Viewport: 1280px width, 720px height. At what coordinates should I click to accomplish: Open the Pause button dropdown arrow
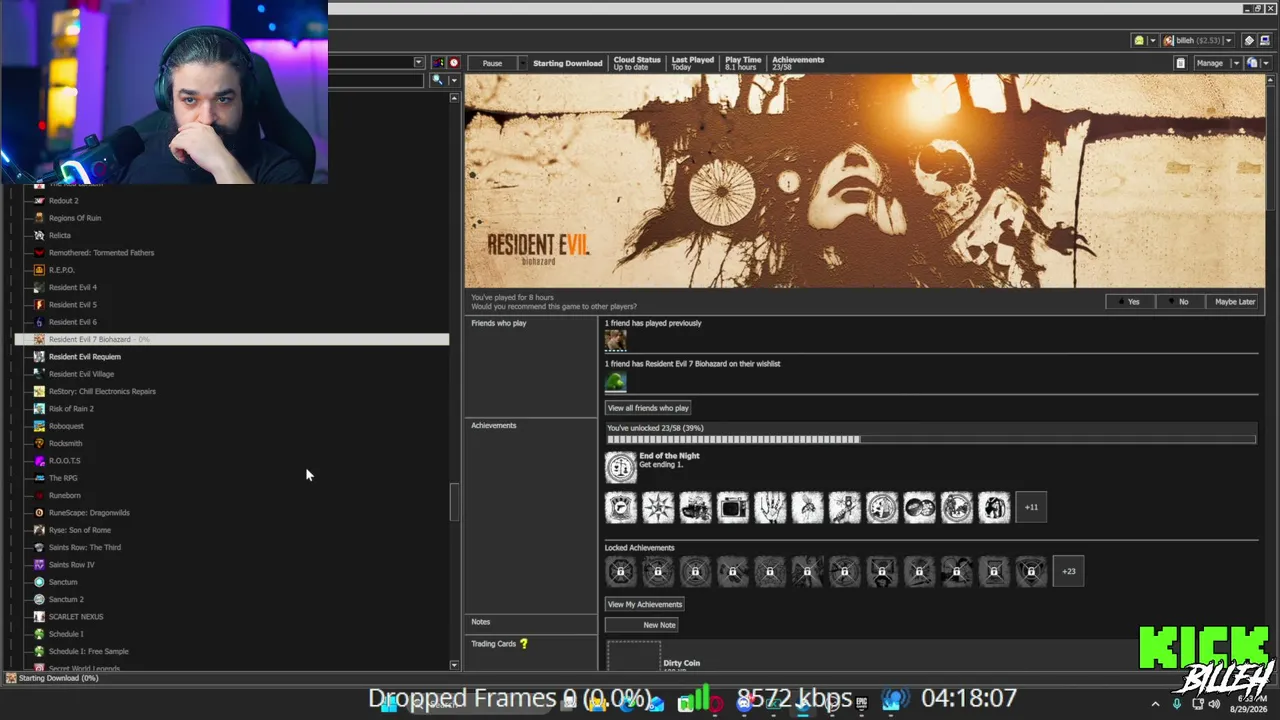[522, 63]
